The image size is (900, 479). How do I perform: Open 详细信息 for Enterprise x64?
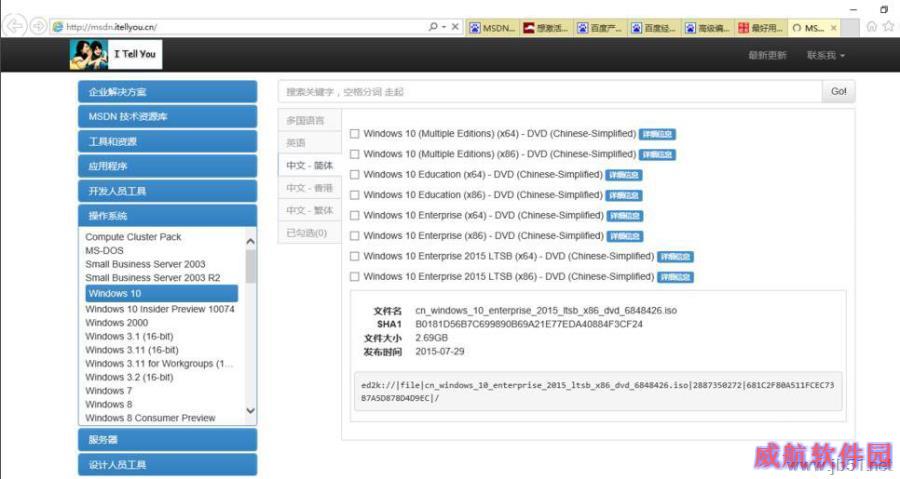(625, 216)
